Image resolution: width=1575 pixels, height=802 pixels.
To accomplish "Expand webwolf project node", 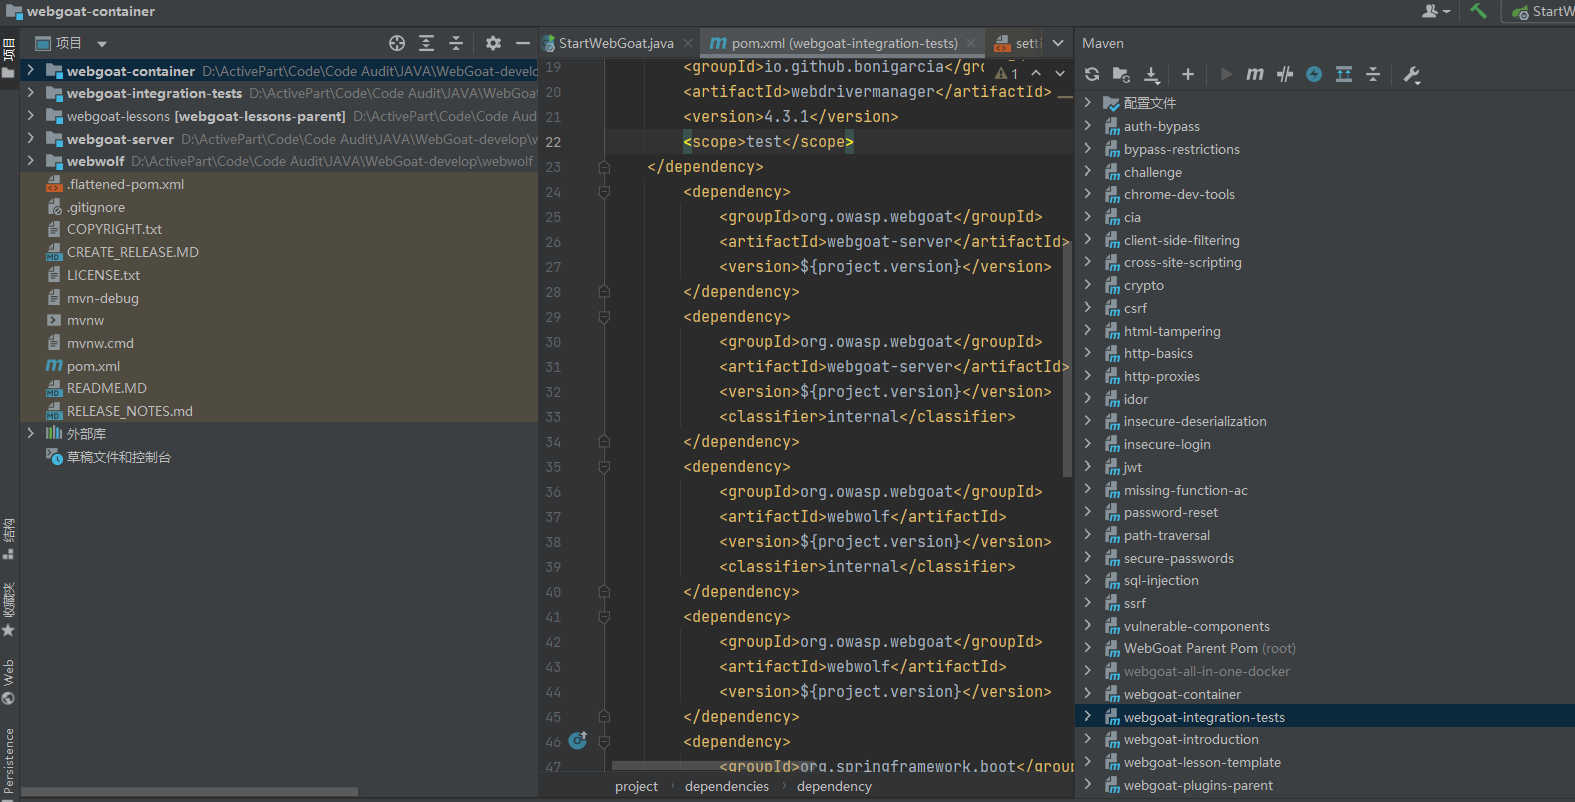I will point(30,160).
